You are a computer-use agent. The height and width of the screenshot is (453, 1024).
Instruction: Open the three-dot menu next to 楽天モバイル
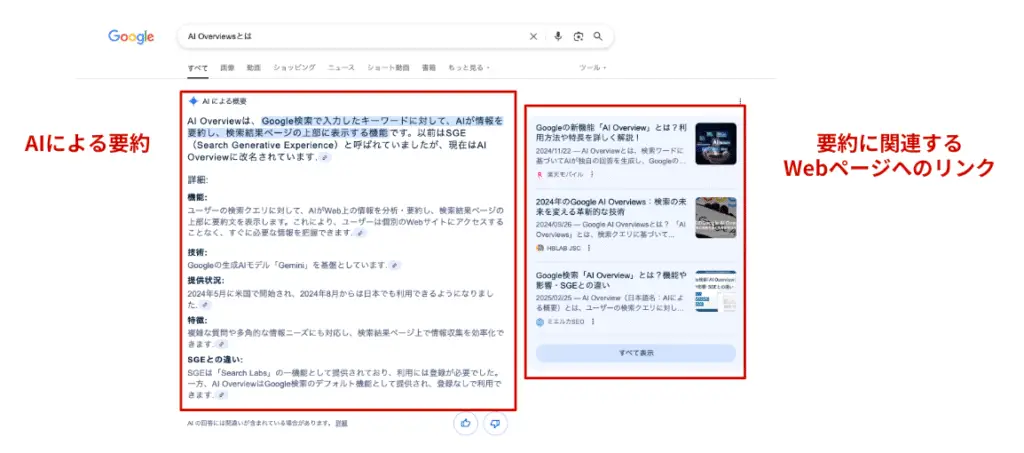point(592,174)
